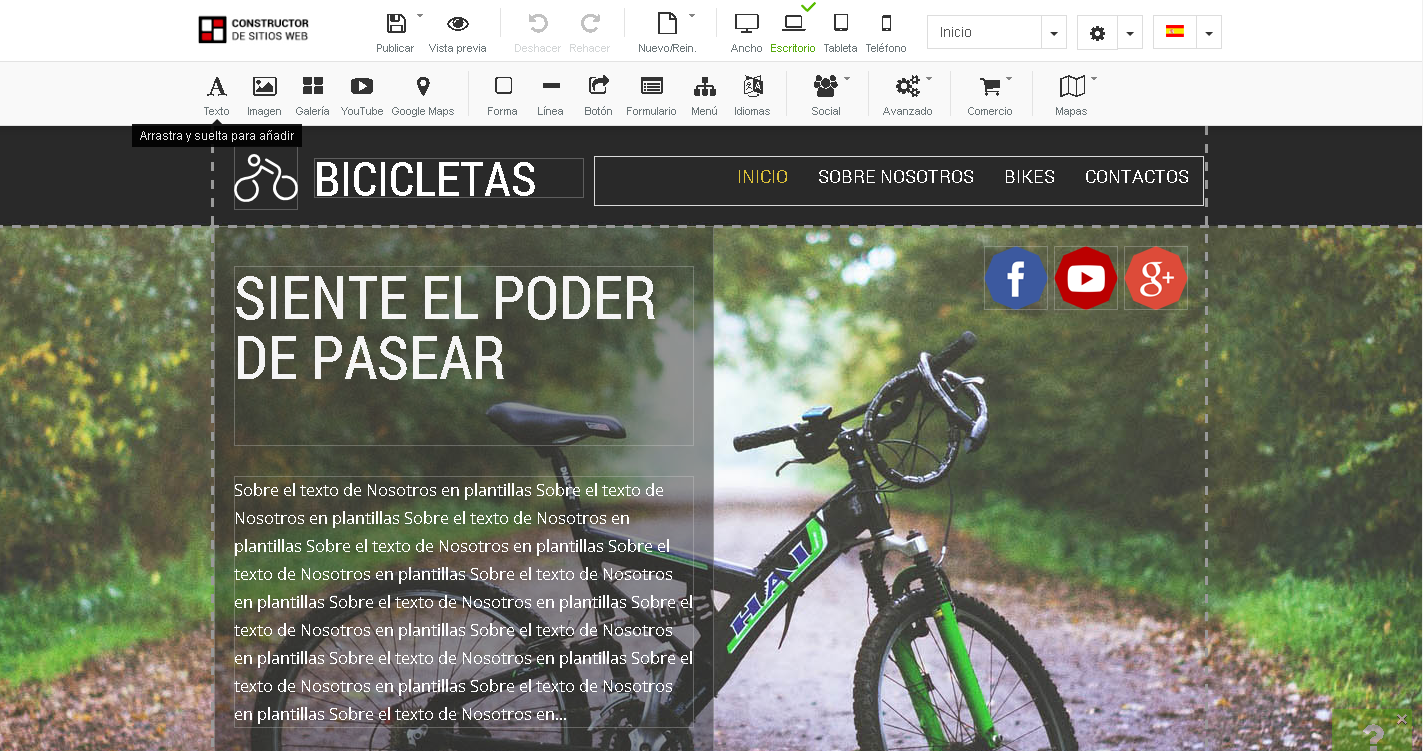Switch to Tableta tablet view
The width and height of the screenshot is (1423, 751).
tap(841, 24)
